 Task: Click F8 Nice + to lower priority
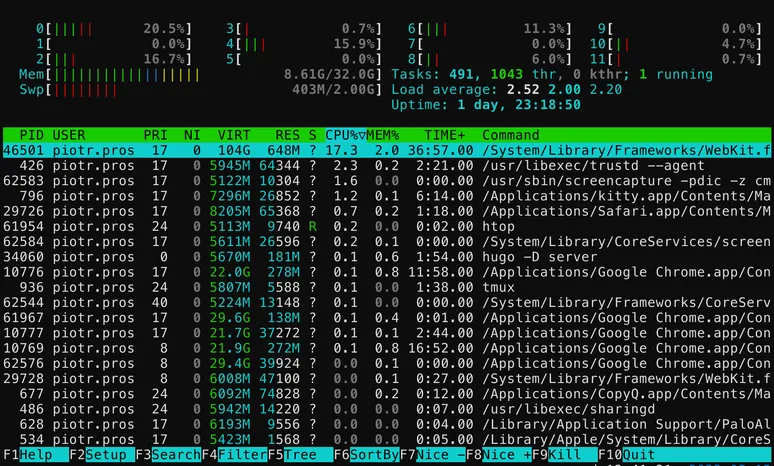(x=499, y=455)
